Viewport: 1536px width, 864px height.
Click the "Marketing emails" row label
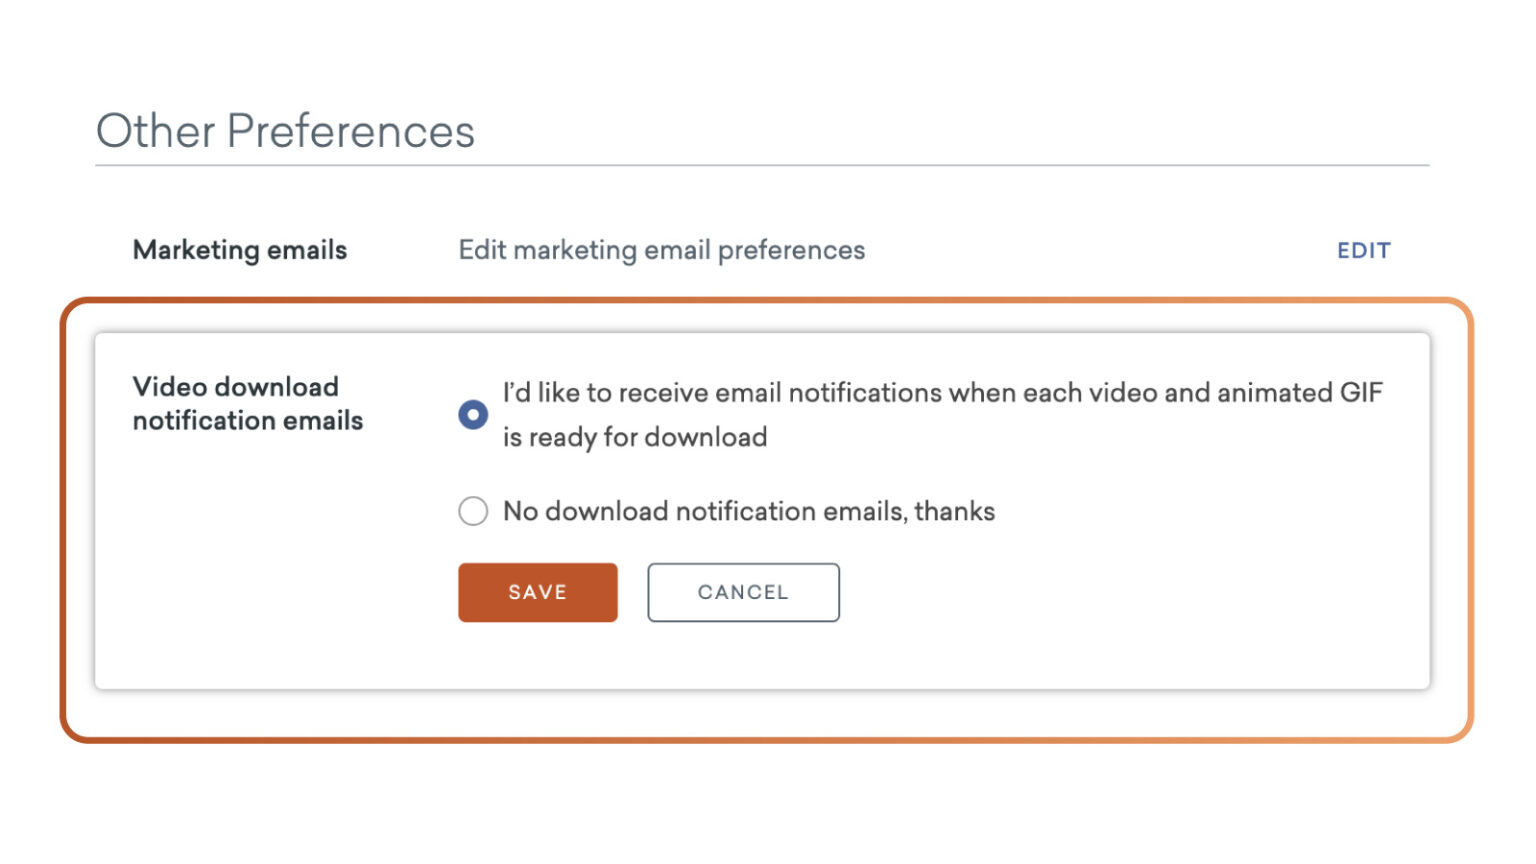click(x=240, y=250)
